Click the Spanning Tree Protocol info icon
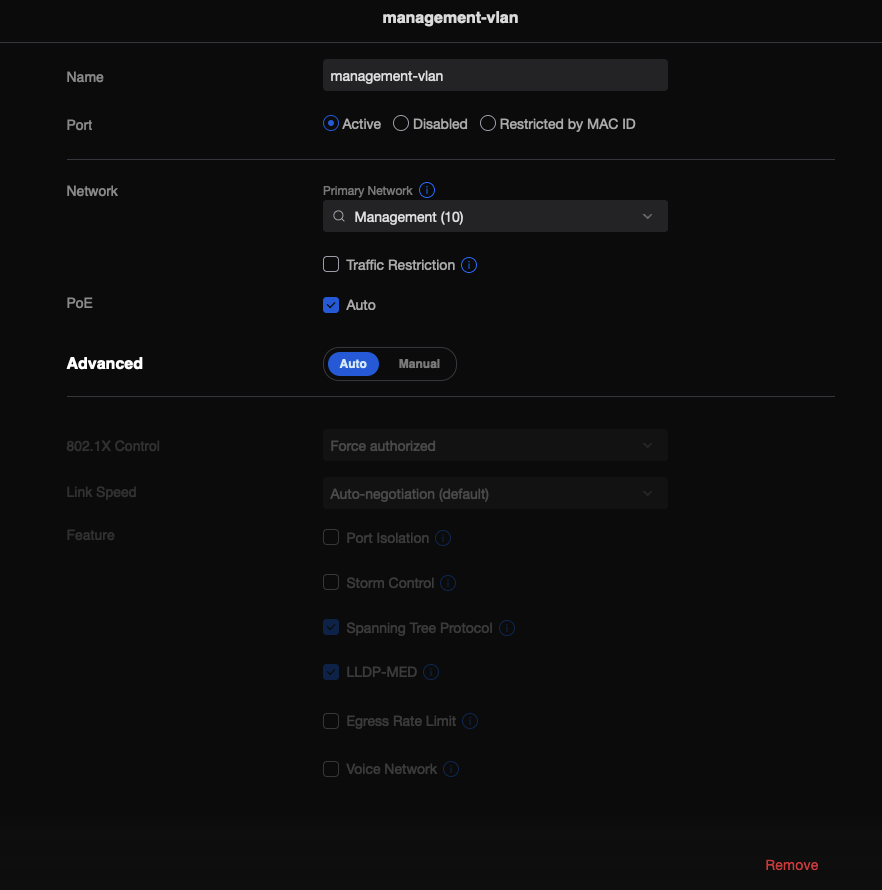 pyautogui.click(x=506, y=628)
